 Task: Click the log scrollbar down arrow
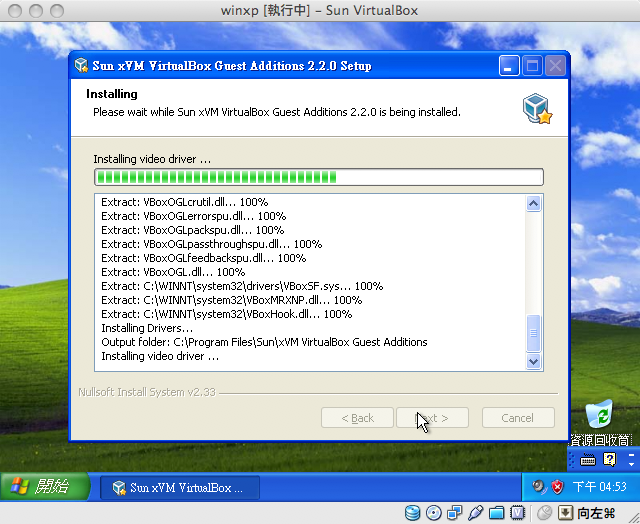[x=533, y=362]
